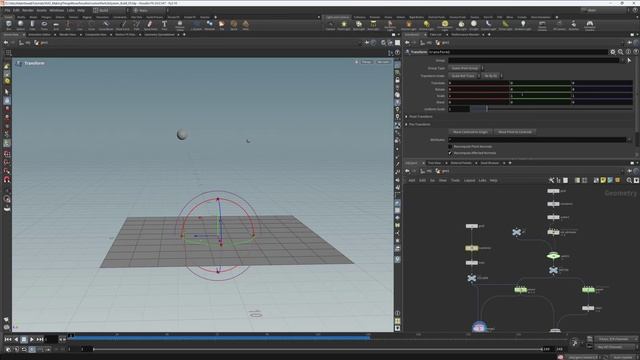Open the Render menu

28,10
